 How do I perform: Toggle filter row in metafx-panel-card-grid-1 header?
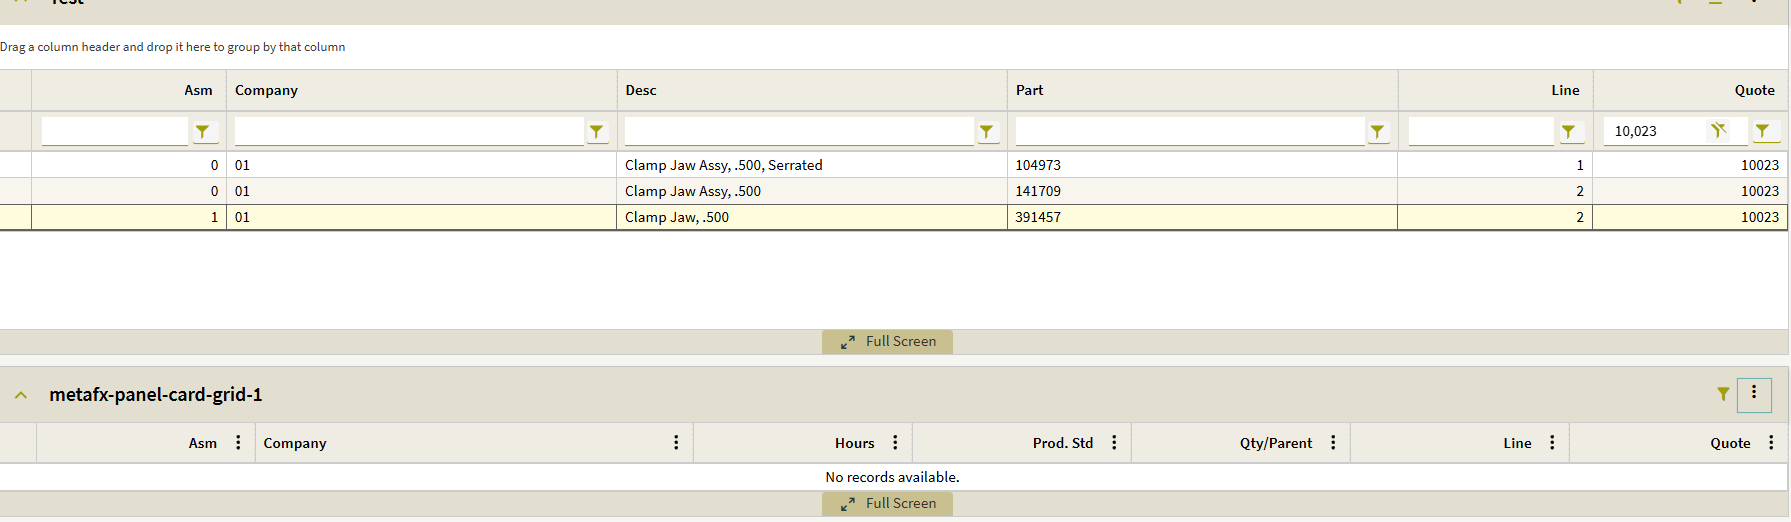tap(1723, 394)
